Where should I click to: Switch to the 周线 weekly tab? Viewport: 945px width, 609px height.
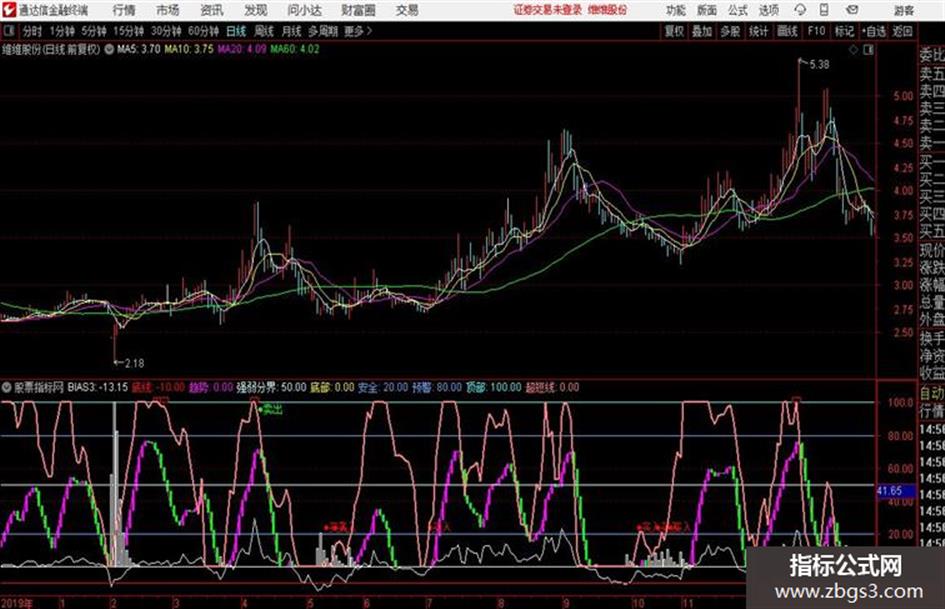coord(264,31)
